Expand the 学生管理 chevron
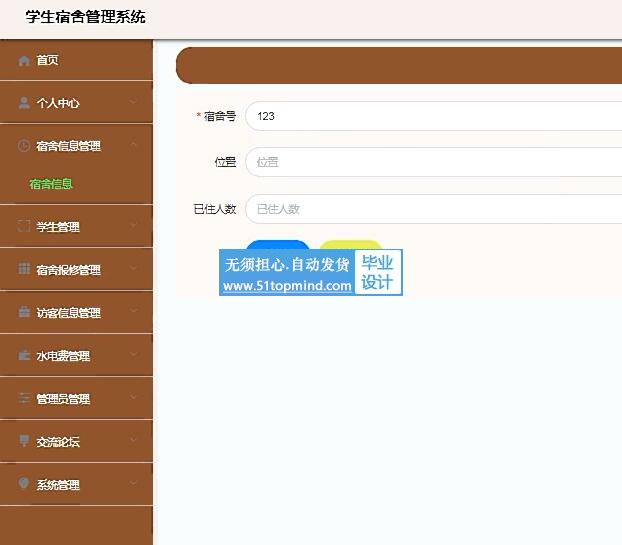Viewport: 622px width, 545px height. point(133,225)
